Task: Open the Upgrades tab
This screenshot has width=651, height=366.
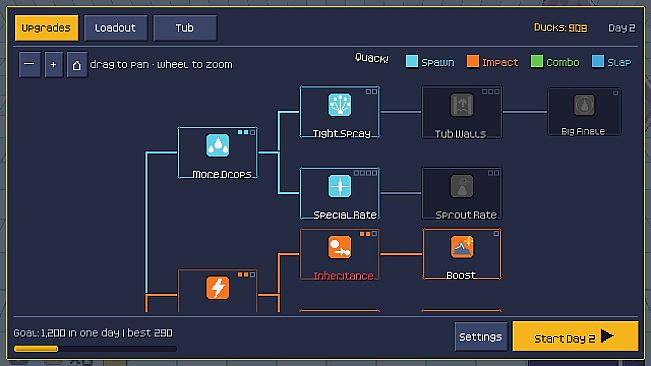Action: click(x=46, y=28)
